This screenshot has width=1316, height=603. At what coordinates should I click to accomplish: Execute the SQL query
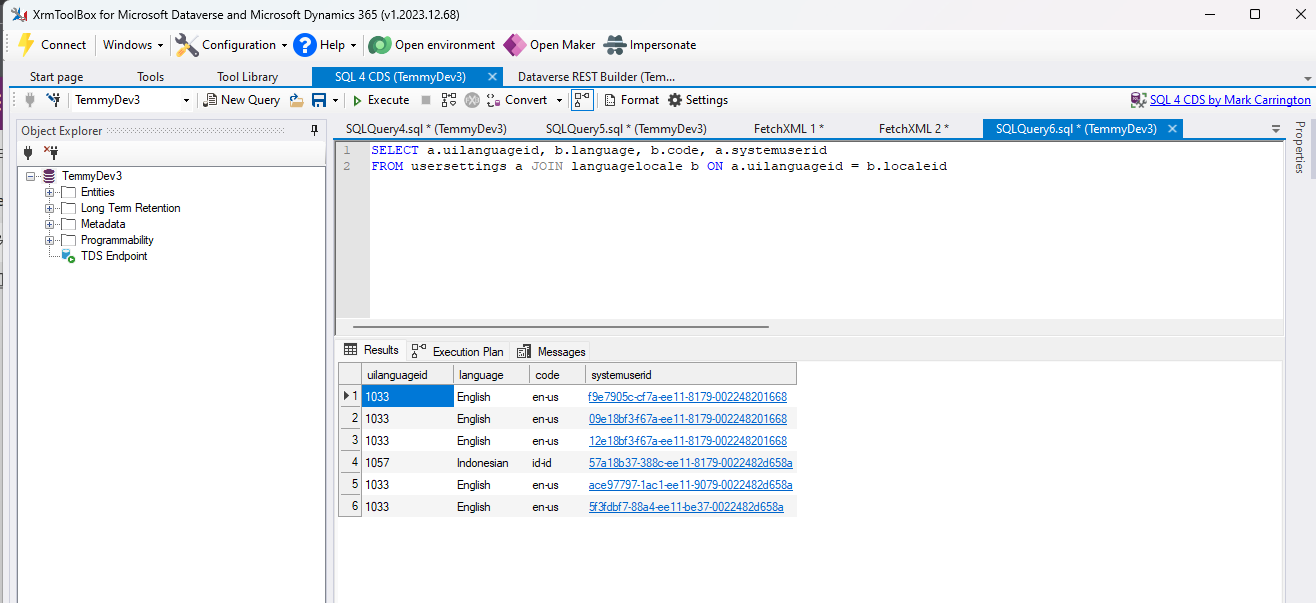[x=380, y=100]
